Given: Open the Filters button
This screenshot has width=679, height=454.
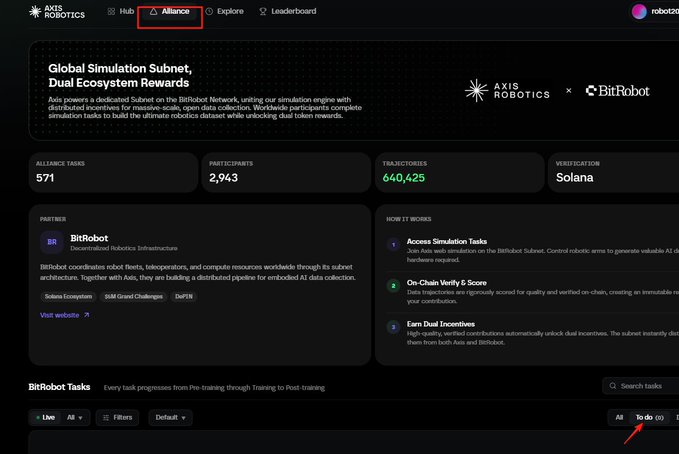Looking at the screenshot, I should coord(117,418).
